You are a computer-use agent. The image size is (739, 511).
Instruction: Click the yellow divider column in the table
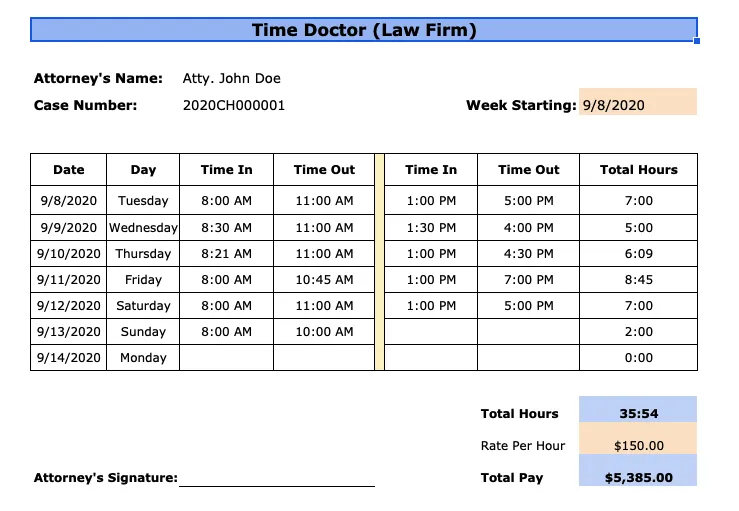pyautogui.click(x=379, y=262)
